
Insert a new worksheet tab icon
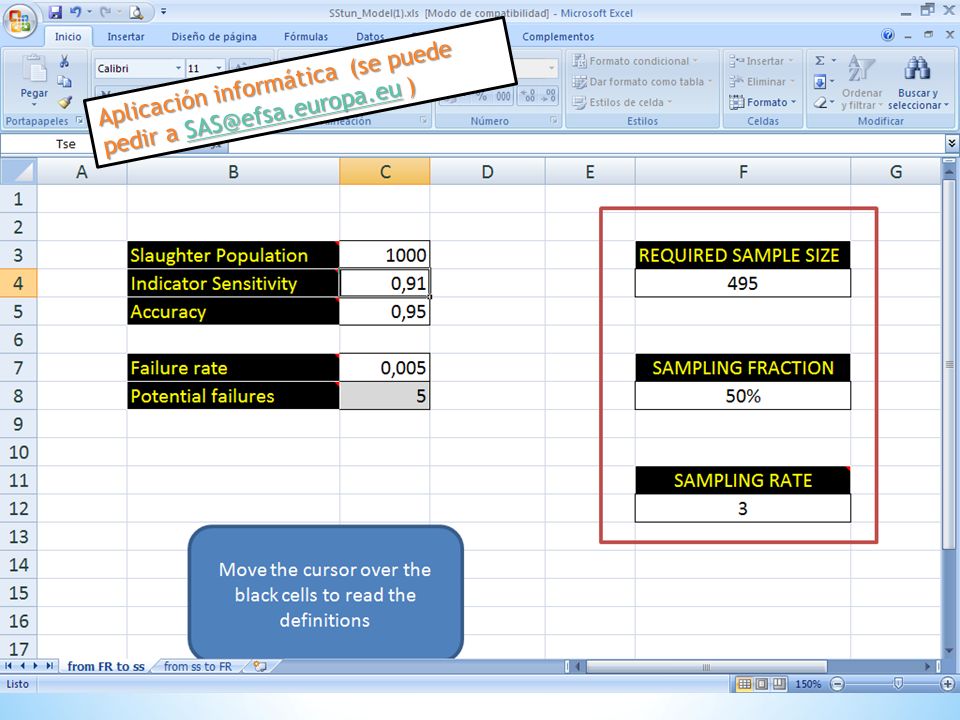pyautogui.click(x=260, y=666)
